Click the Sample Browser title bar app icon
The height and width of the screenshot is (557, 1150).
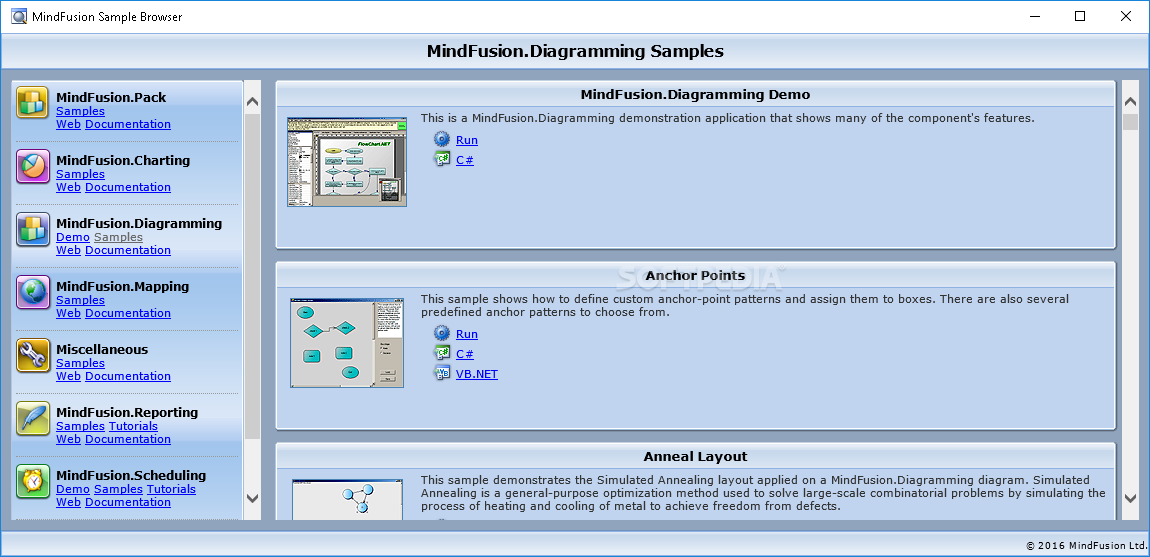[19, 16]
